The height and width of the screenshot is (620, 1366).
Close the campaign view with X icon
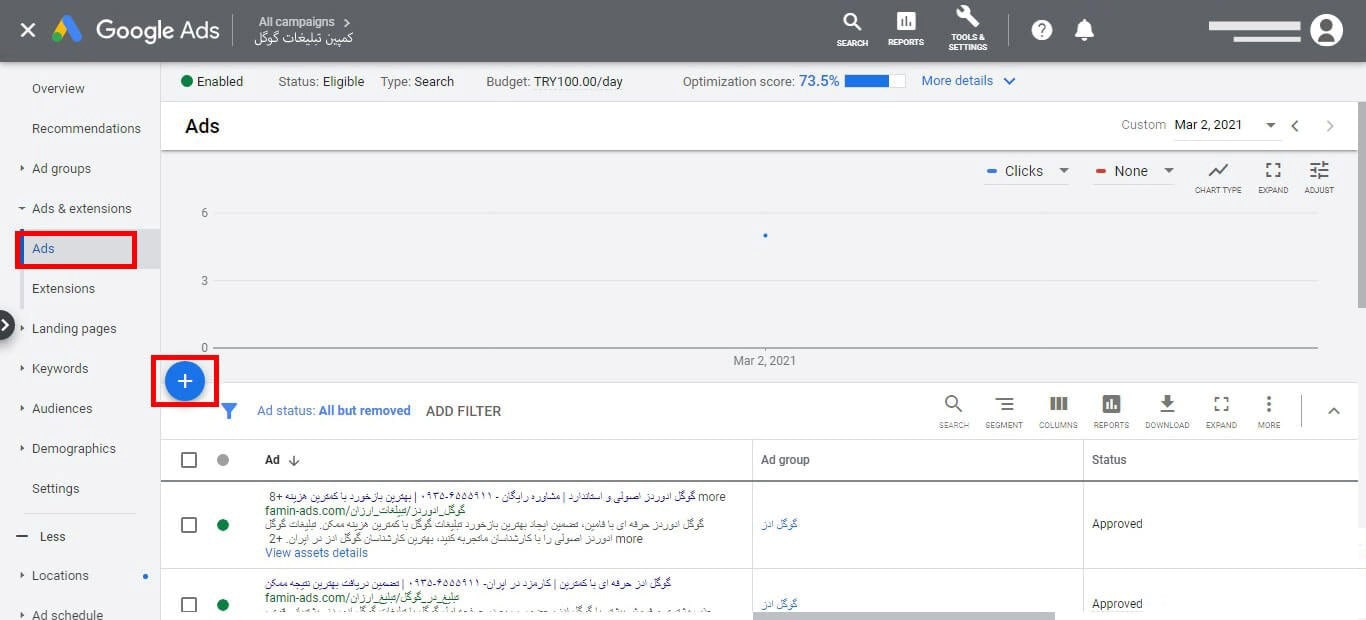coord(28,30)
